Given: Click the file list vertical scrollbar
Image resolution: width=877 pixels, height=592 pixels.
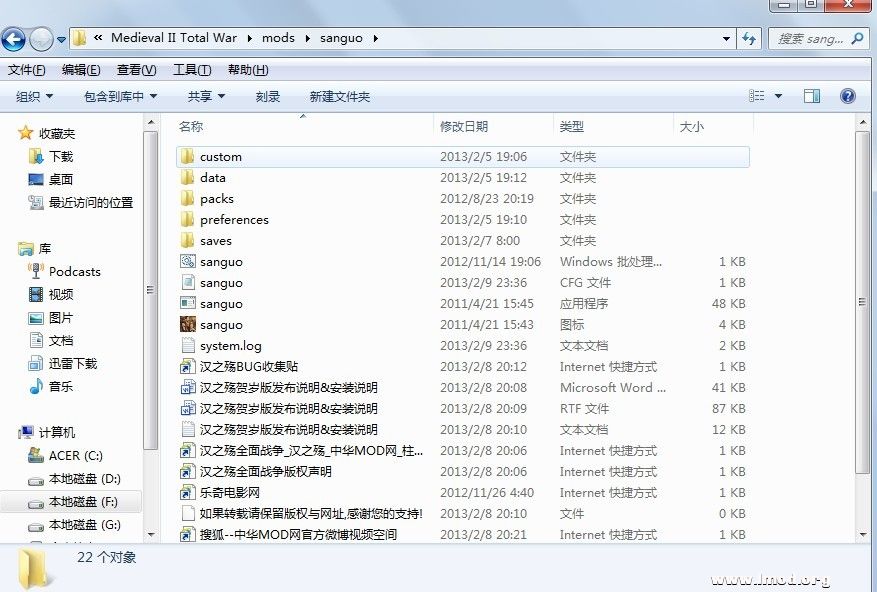Looking at the screenshot, I should [863, 300].
